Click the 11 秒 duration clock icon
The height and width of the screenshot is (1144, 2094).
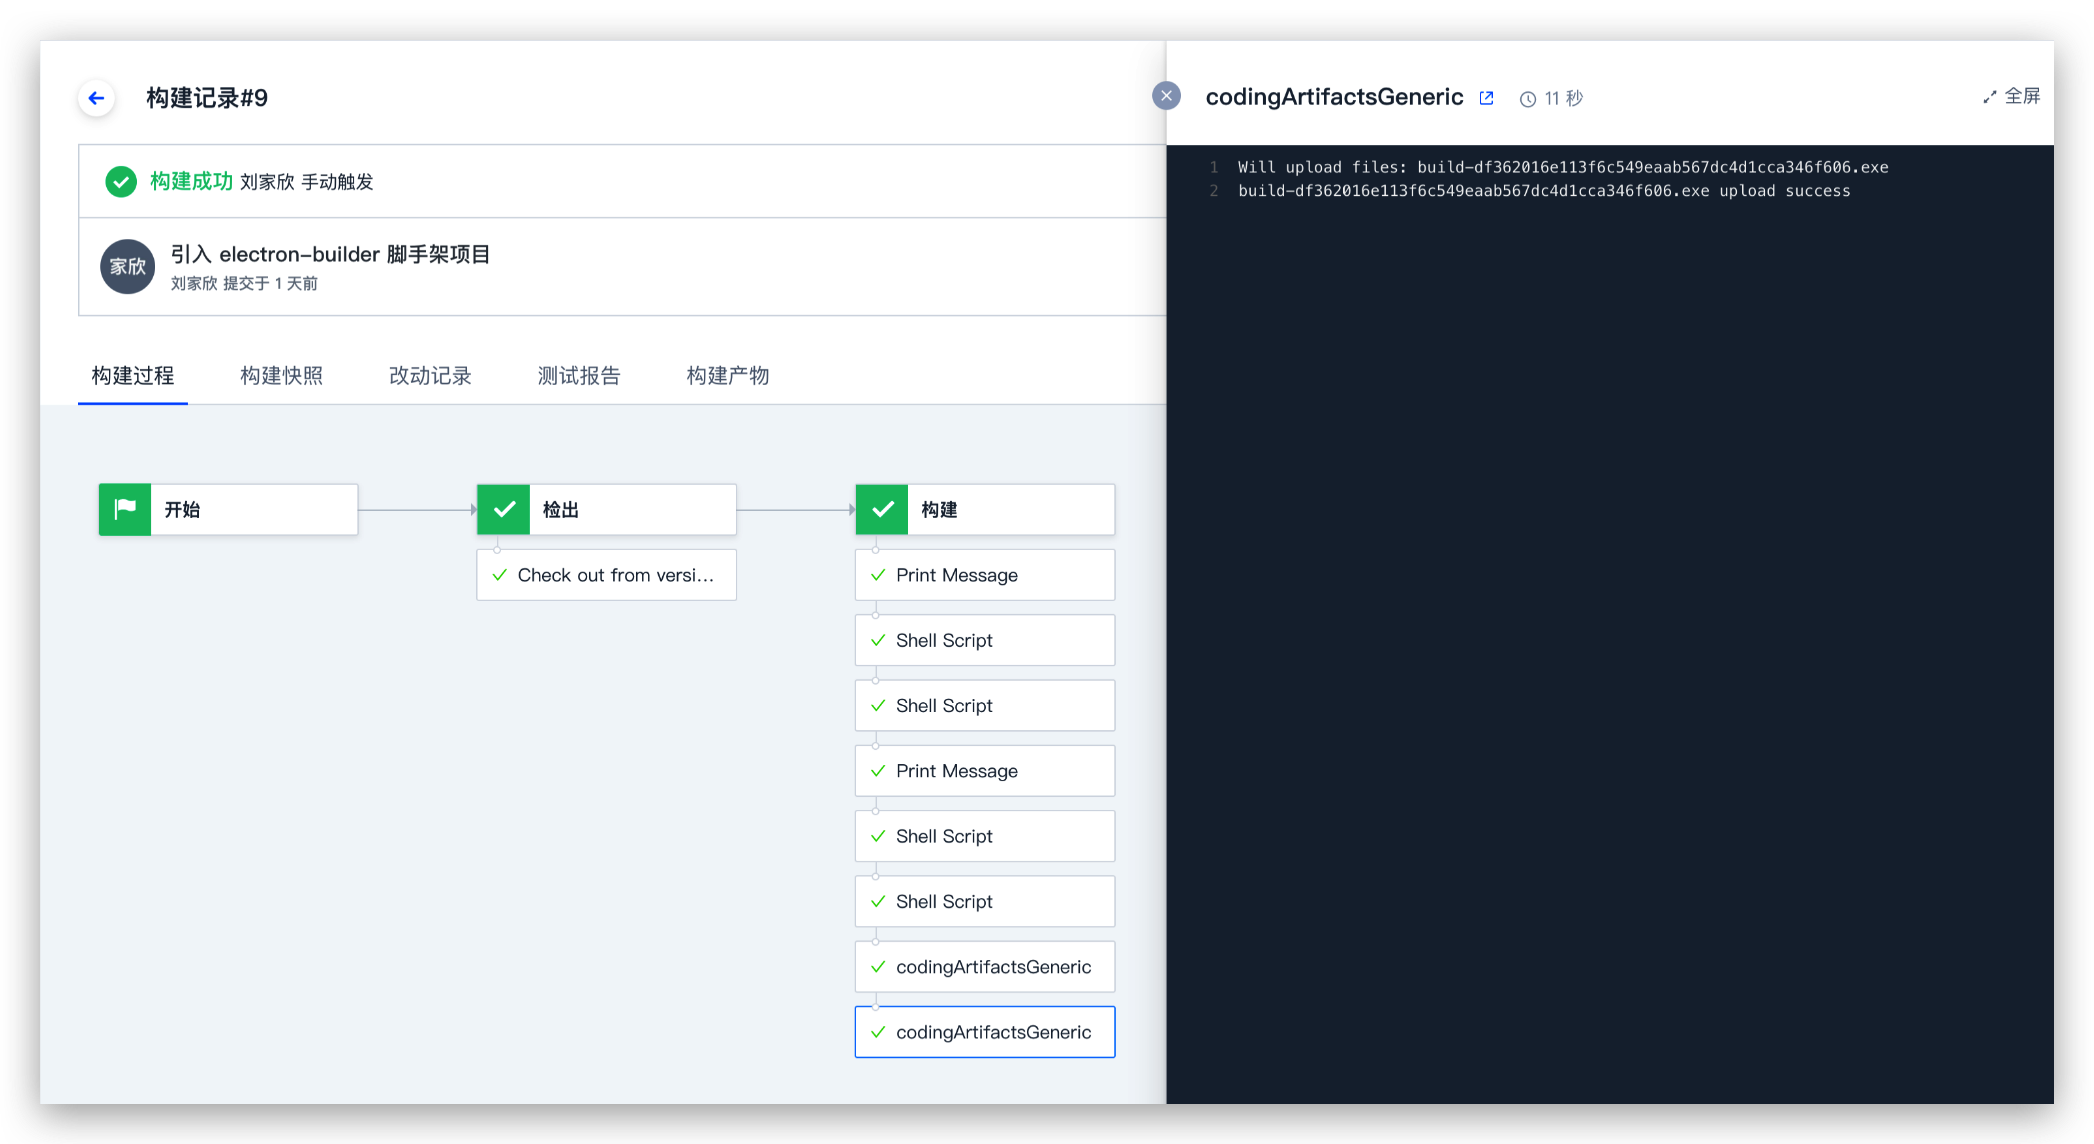(x=1527, y=99)
